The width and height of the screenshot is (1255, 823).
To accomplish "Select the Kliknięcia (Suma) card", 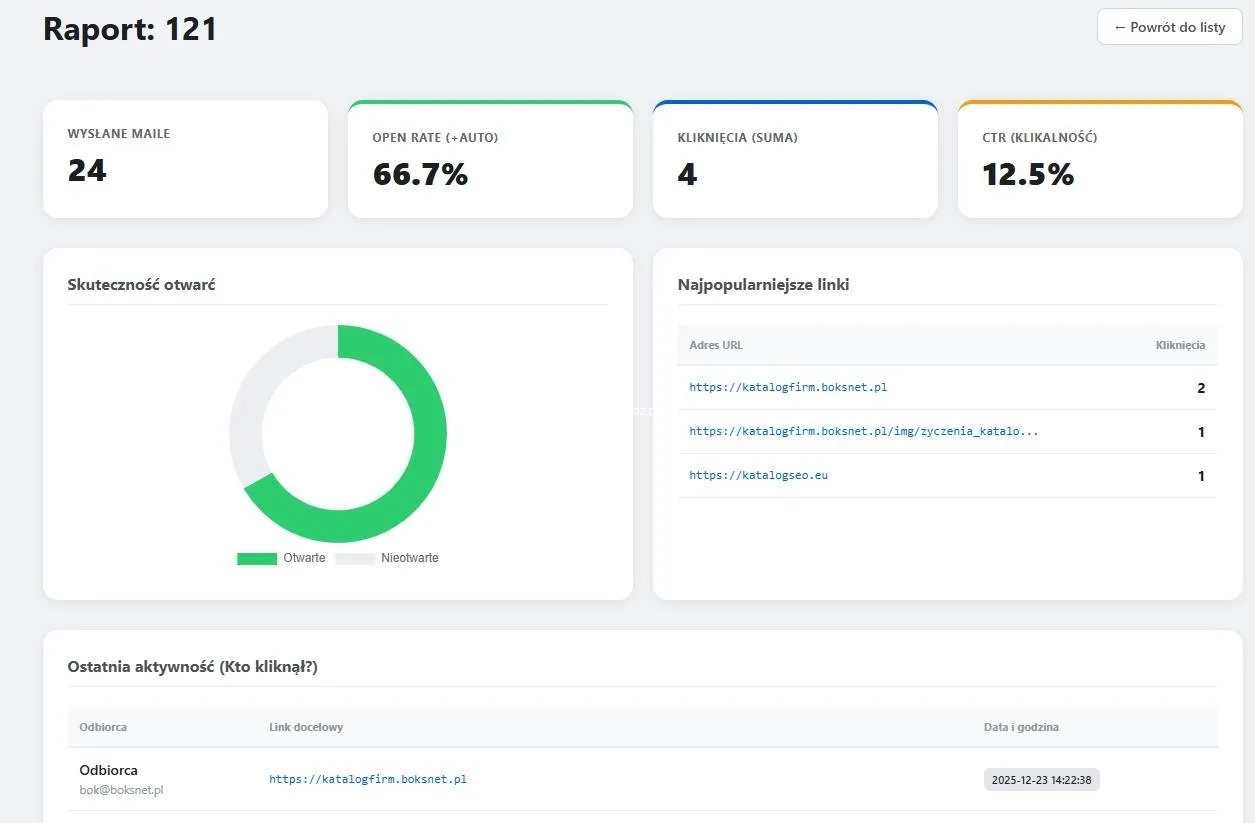I will [x=795, y=159].
